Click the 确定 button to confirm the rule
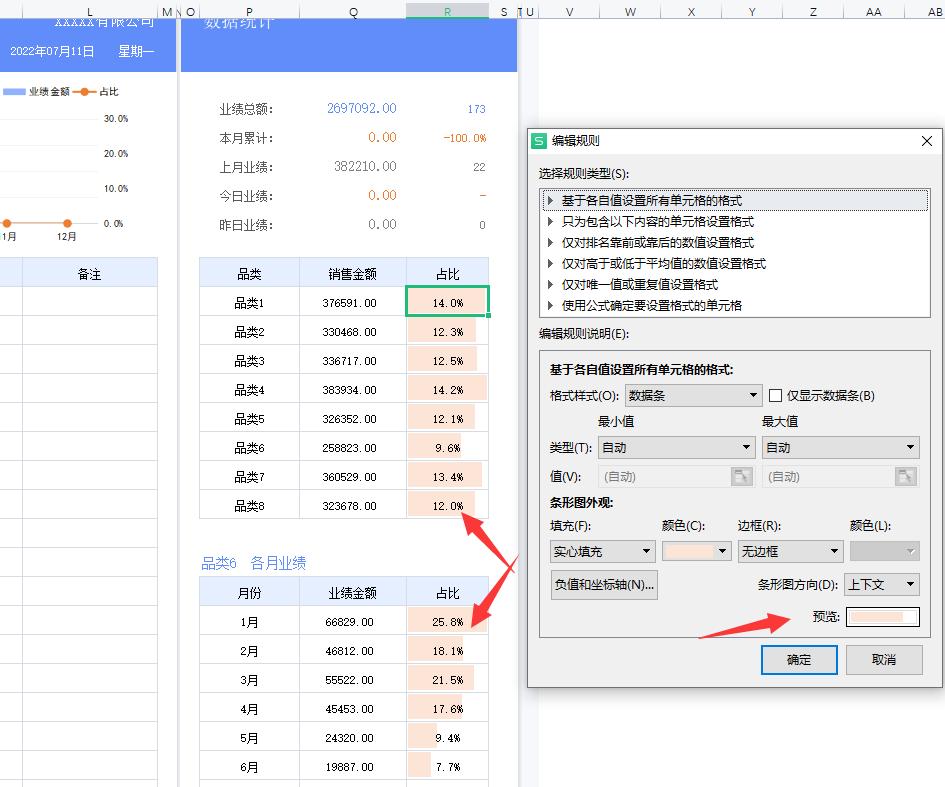945x787 pixels. 798,660
